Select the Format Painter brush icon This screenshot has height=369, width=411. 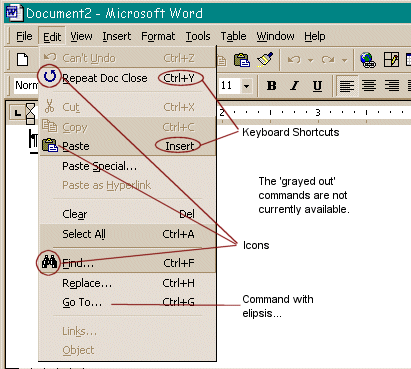[x=265, y=59]
